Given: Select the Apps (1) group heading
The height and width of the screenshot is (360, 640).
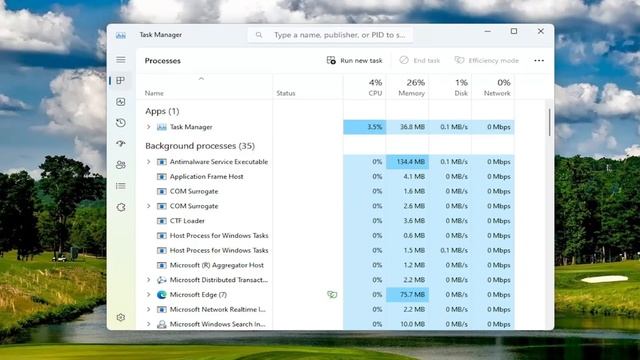Looking at the screenshot, I should (162, 111).
